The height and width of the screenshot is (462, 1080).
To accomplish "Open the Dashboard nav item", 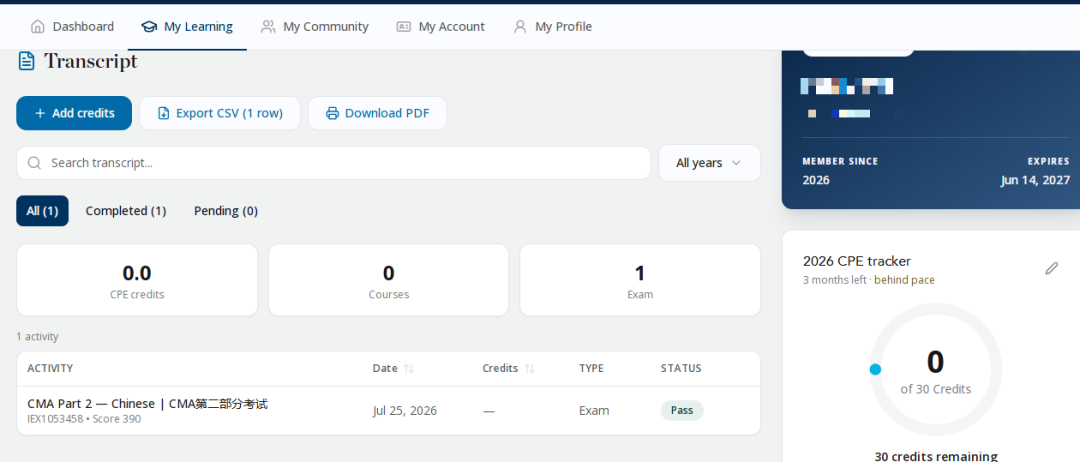I will pos(72,27).
